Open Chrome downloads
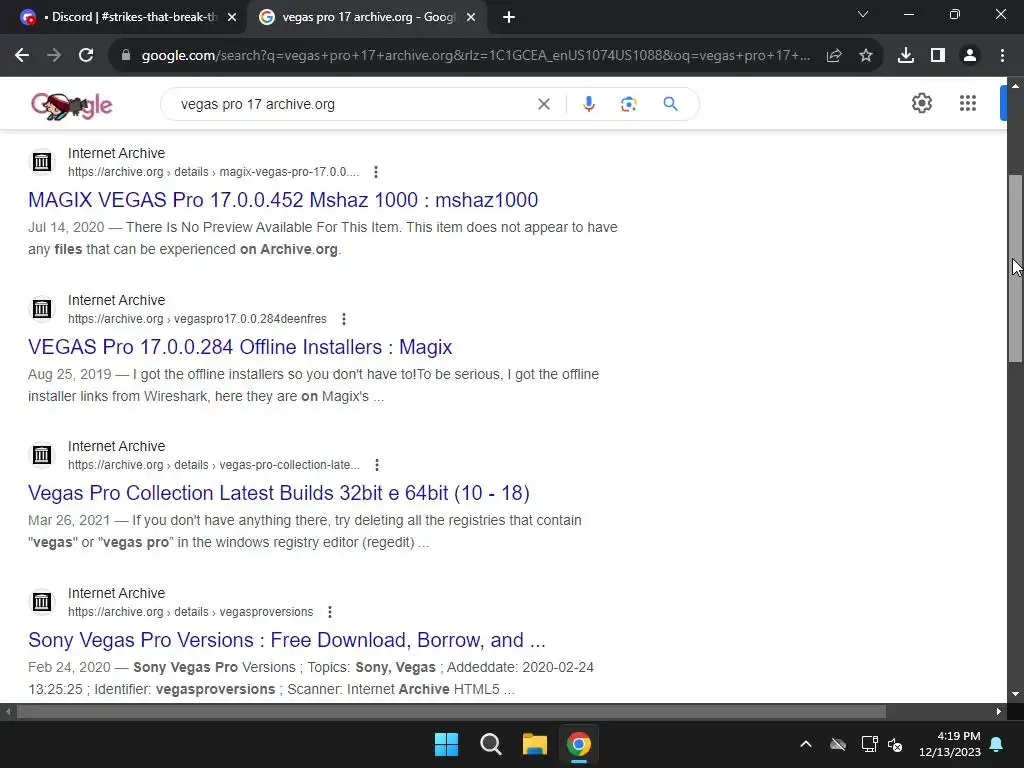Image resolution: width=1024 pixels, height=768 pixels. coord(906,56)
